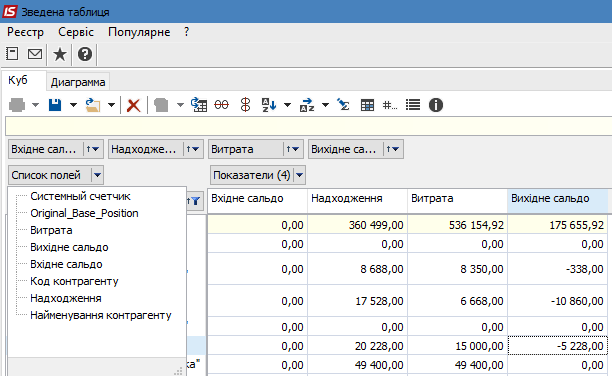
Task: Click the -5 228,00 selected cell
Action: (557, 346)
